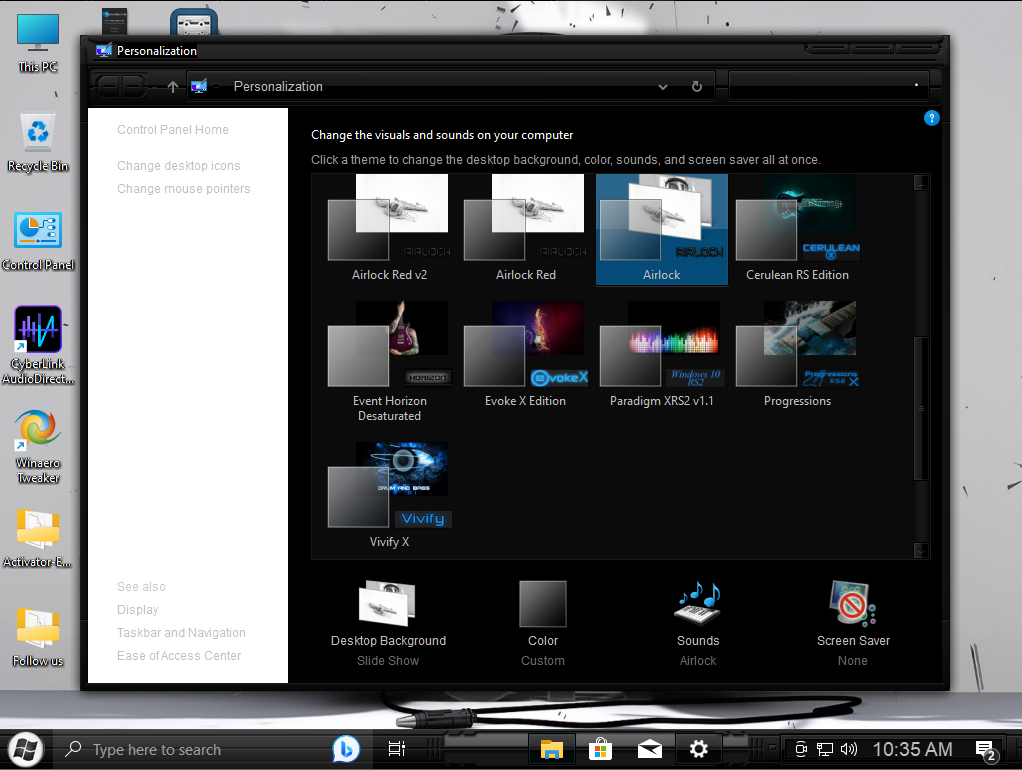Open the Sounds scheme settings
The width and height of the screenshot is (1022, 770).
click(698, 624)
